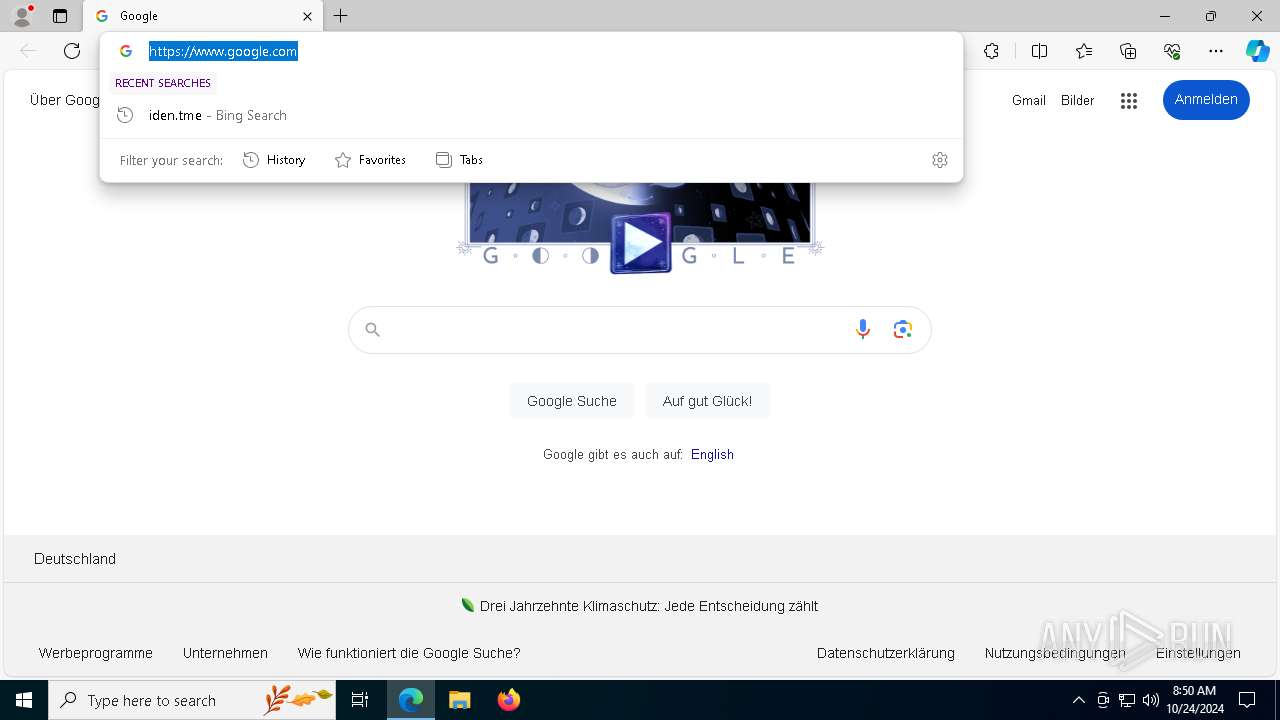Viewport: 1280px width, 720px height.
Task: Open the Extensions puzzle icon
Action: (x=991, y=51)
